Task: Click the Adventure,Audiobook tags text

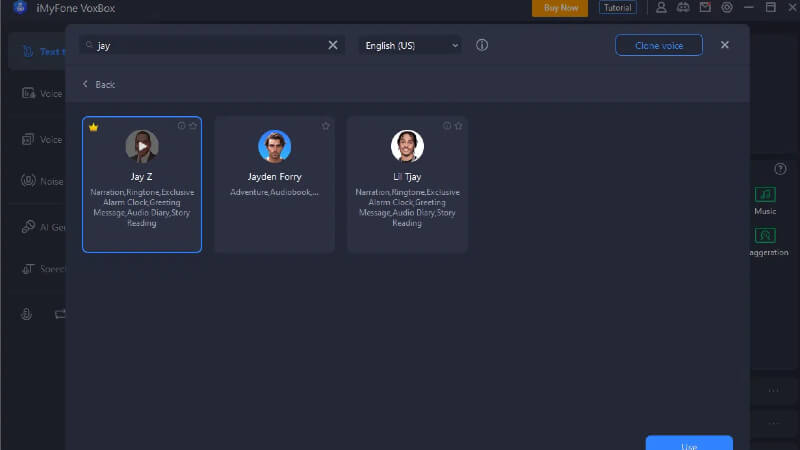Action: pos(274,192)
